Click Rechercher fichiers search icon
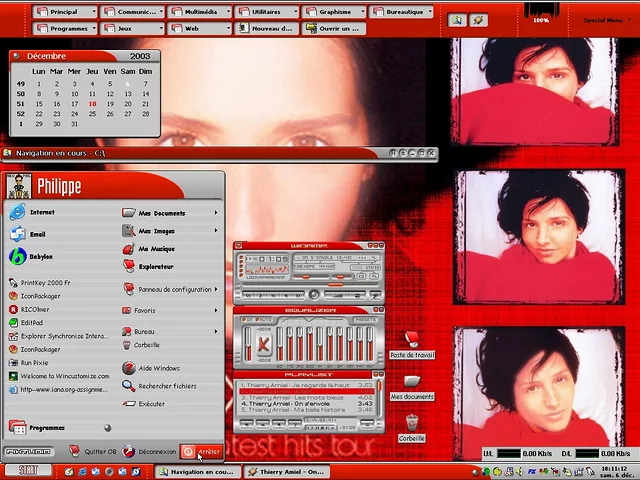640x480 pixels. tap(130, 386)
